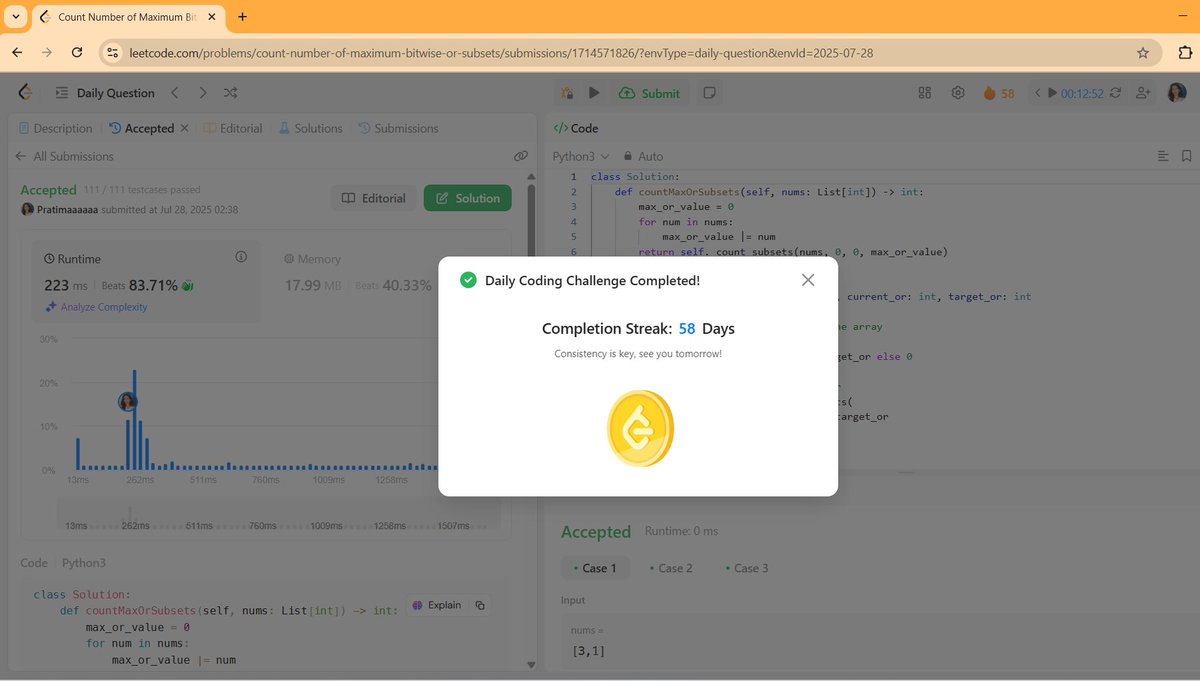Invite a collaborator with the add-user icon
1200x681 pixels.
1142,92
